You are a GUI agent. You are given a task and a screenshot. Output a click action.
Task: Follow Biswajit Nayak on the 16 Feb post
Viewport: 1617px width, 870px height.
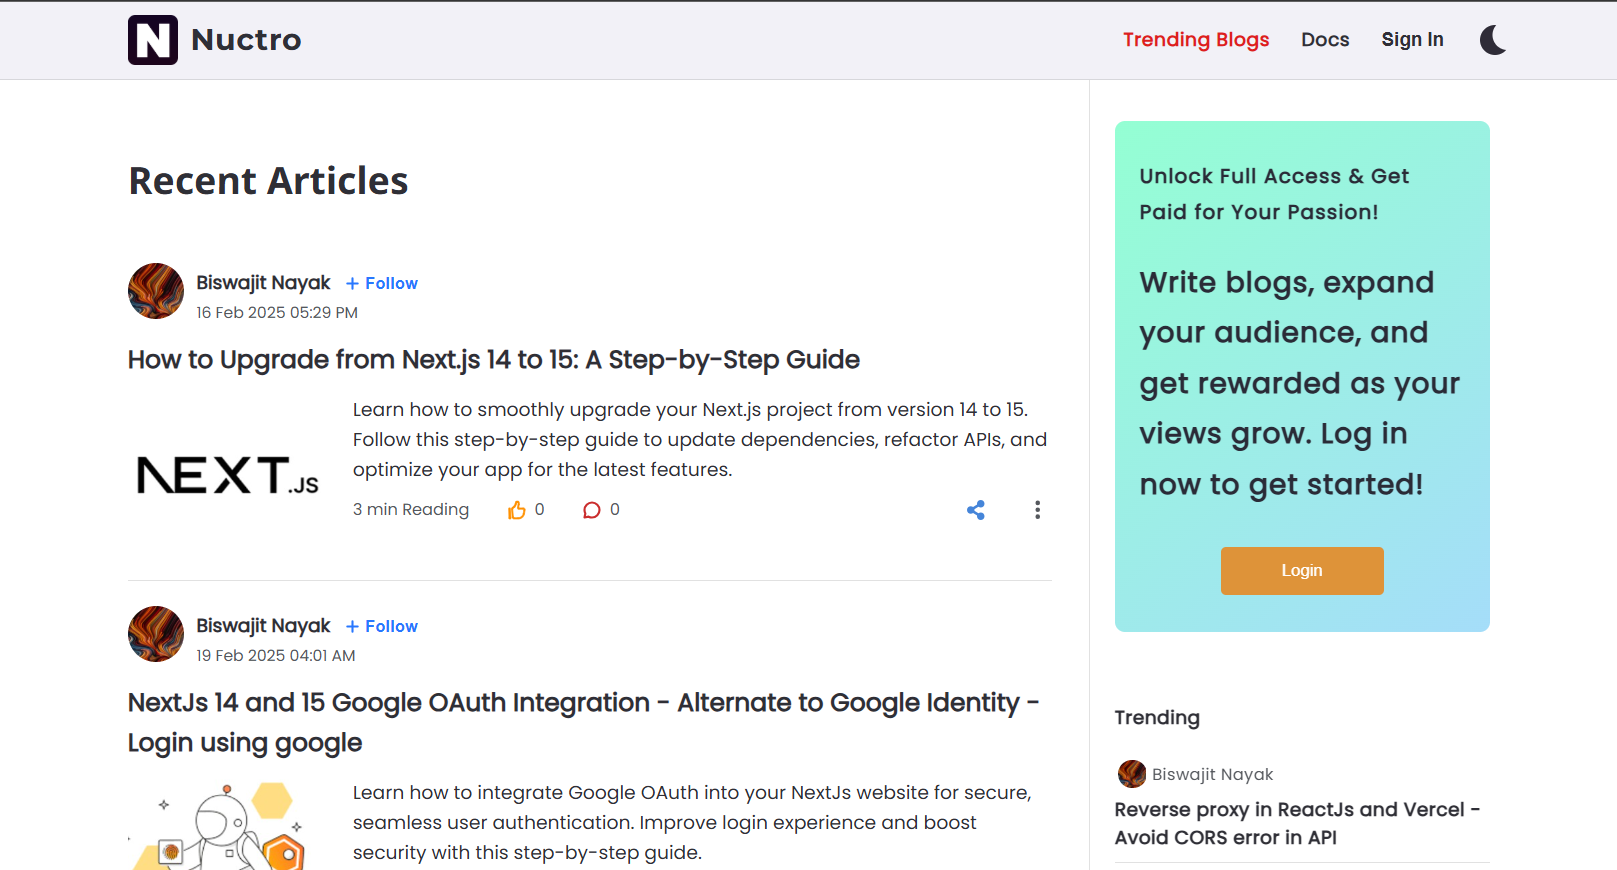382,283
